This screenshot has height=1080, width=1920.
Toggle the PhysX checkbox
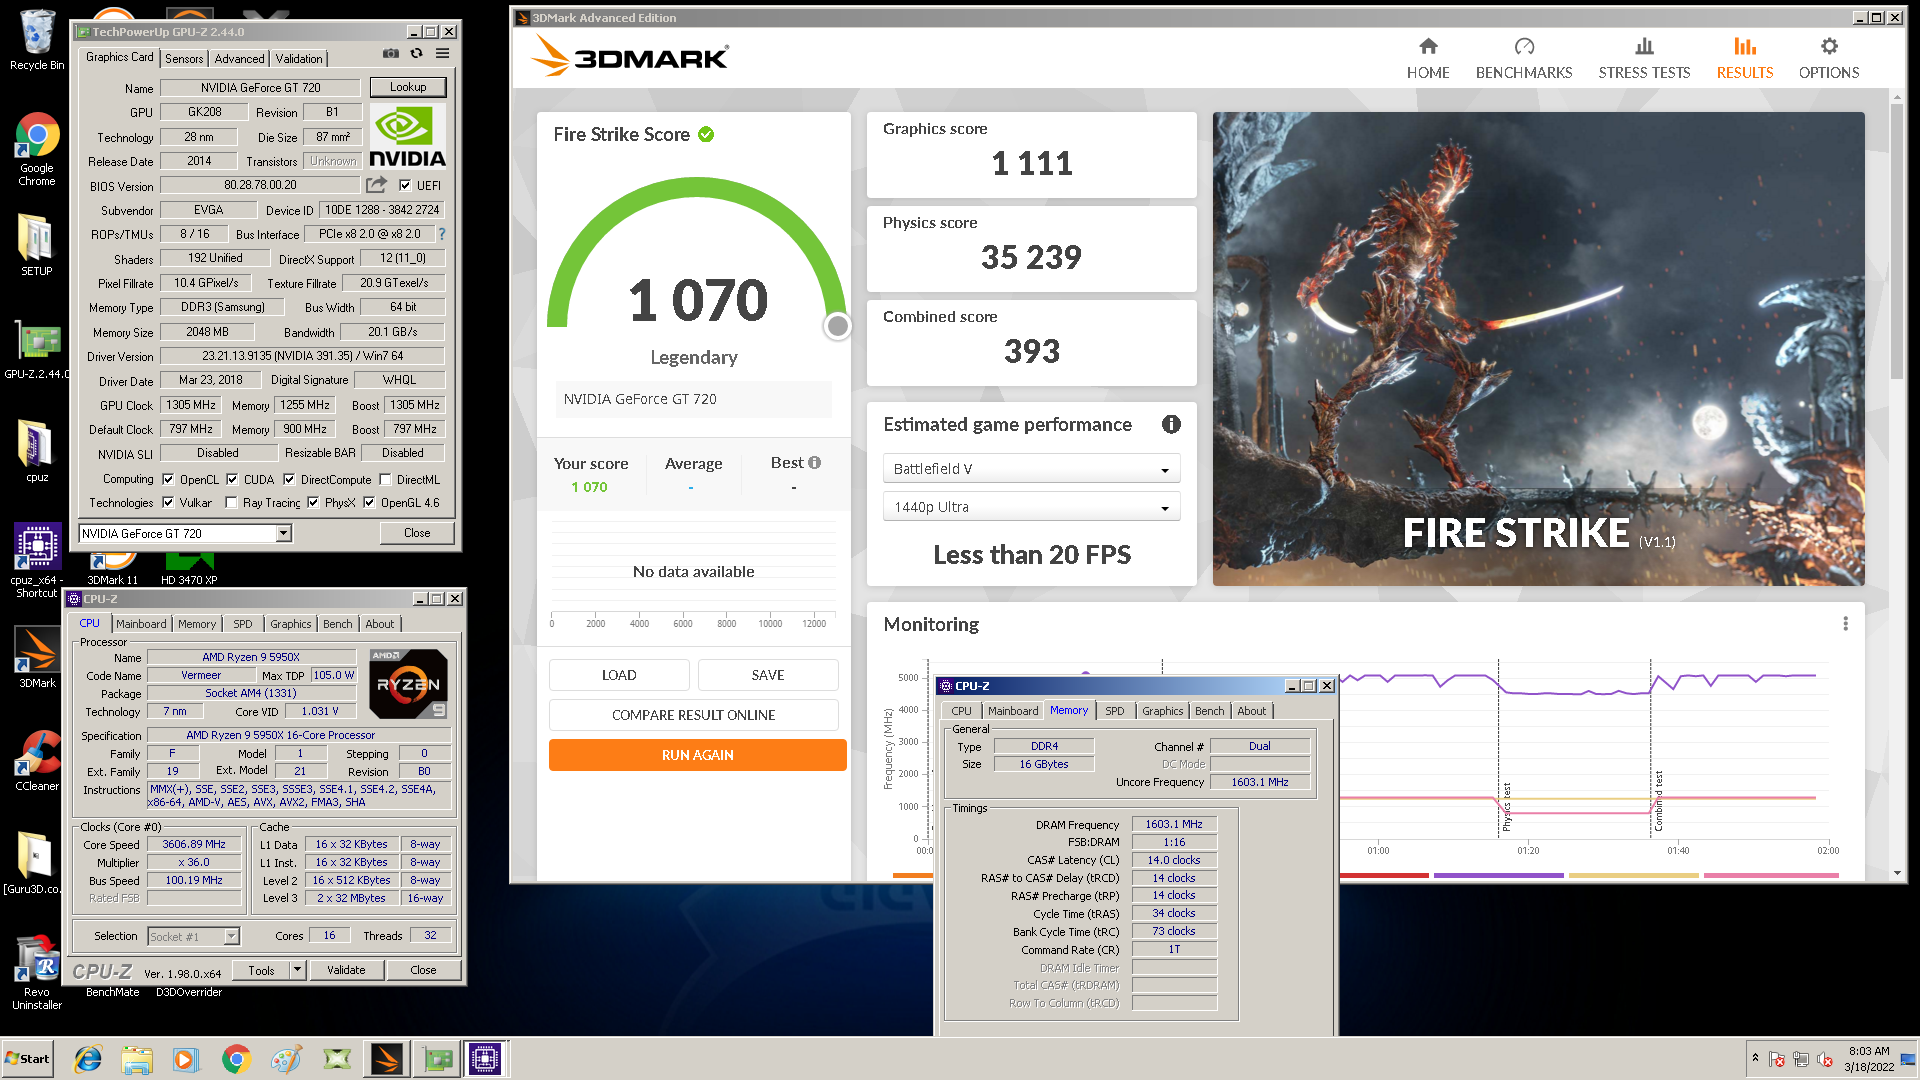point(313,503)
